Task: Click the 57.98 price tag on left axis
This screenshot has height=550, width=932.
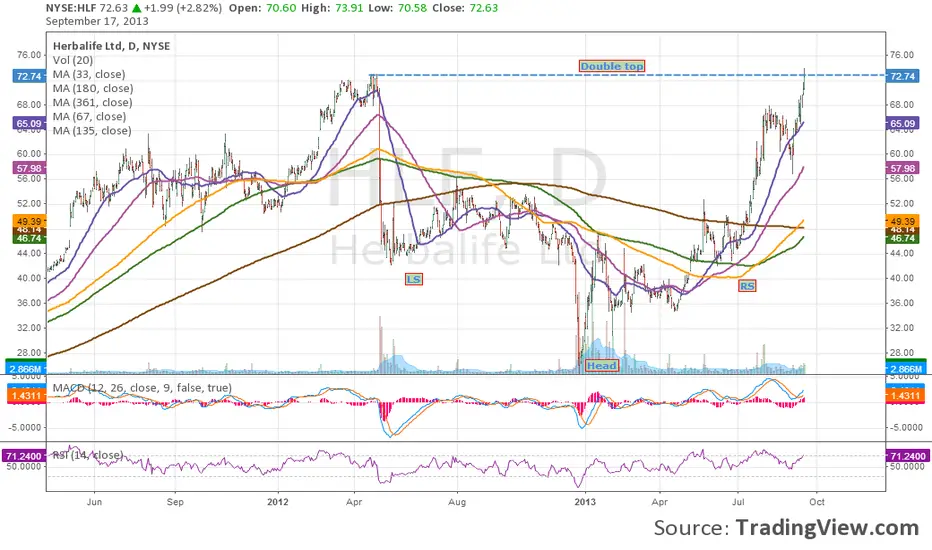Action: point(29,168)
